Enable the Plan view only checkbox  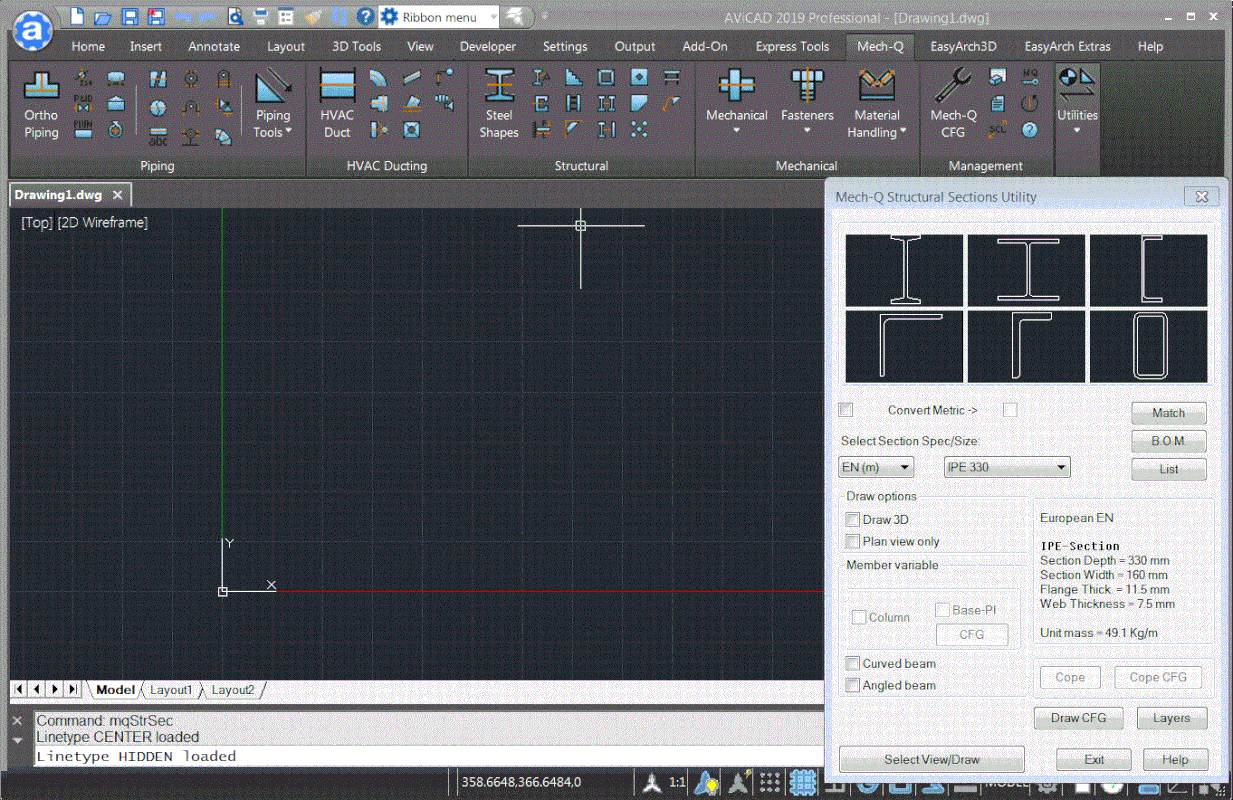(x=852, y=542)
